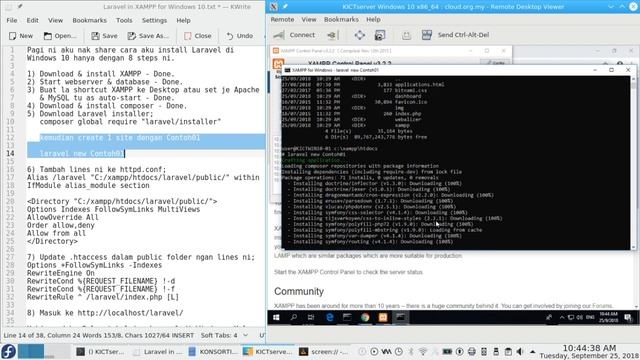The image size is (640, 360).
Task: Open the Tools menu in KWrite
Action: tap(124, 20)
